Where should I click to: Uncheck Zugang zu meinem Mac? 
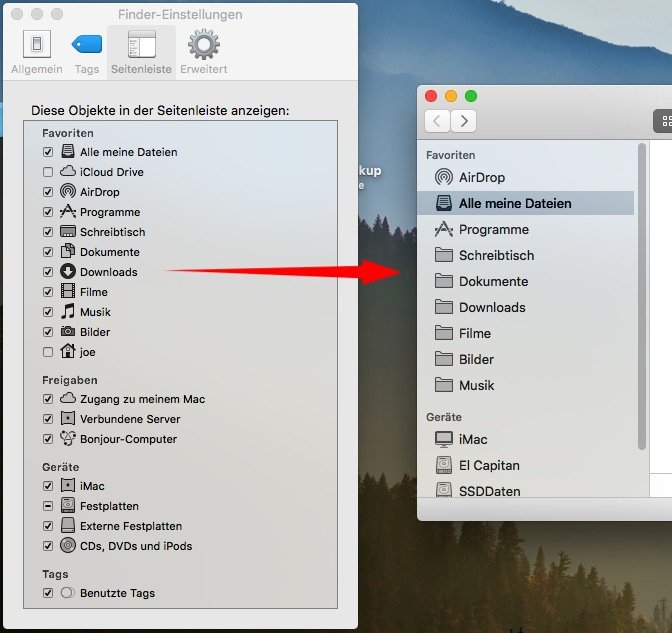[48, 399]
